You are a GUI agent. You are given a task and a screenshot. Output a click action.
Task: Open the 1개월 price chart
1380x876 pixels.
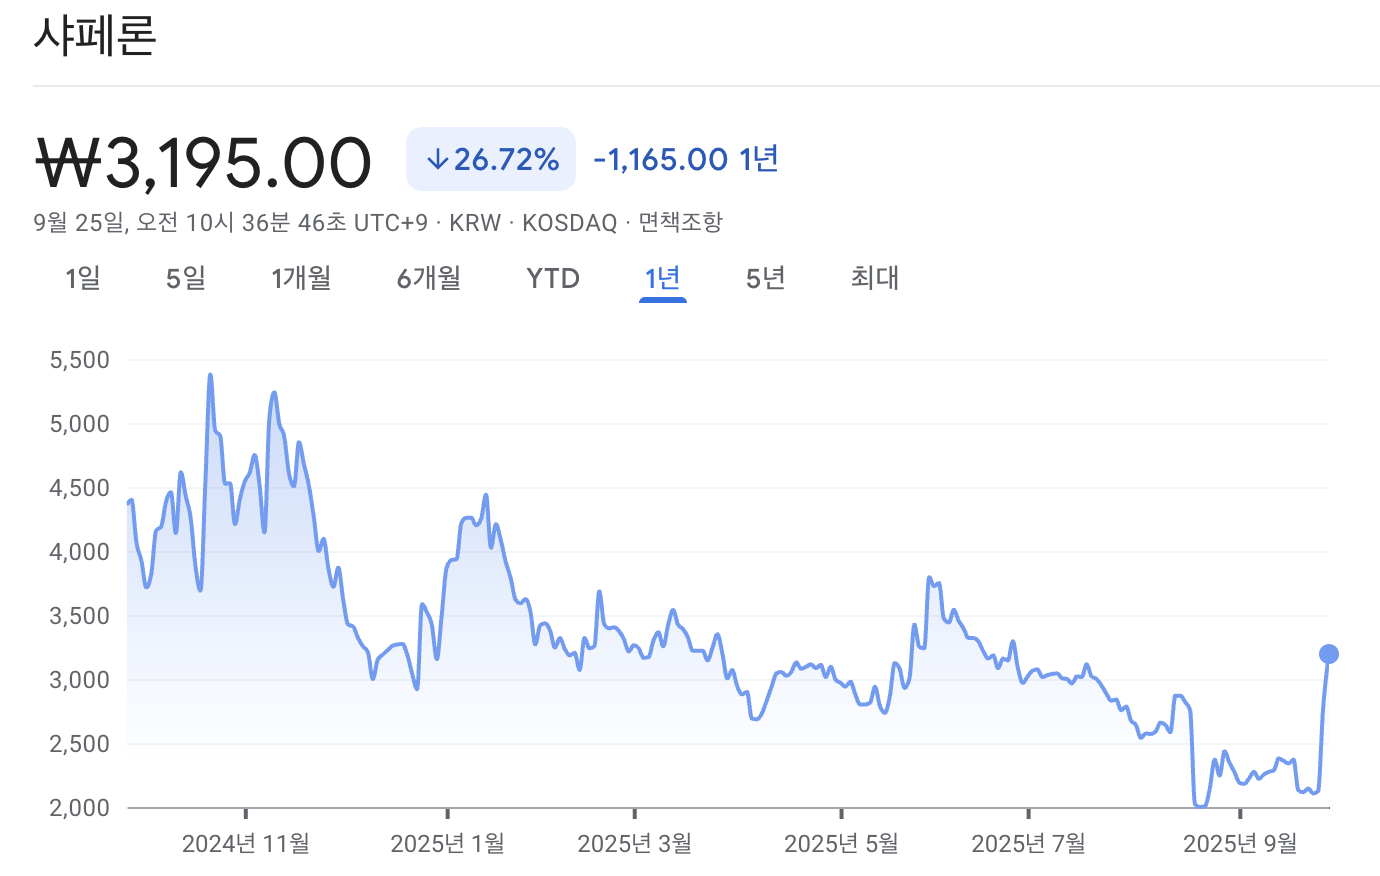tap(301, 278)
